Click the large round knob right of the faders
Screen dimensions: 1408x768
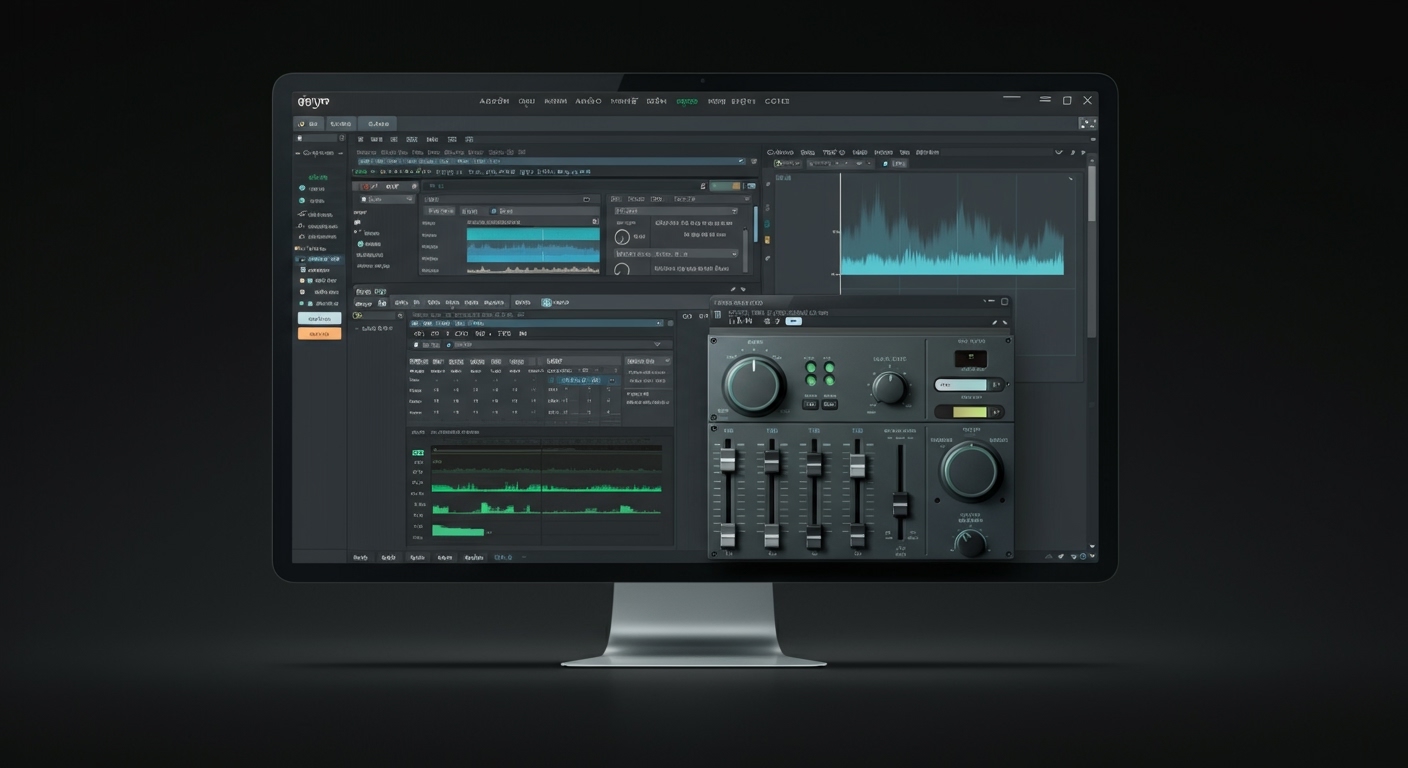click(970, 471)
